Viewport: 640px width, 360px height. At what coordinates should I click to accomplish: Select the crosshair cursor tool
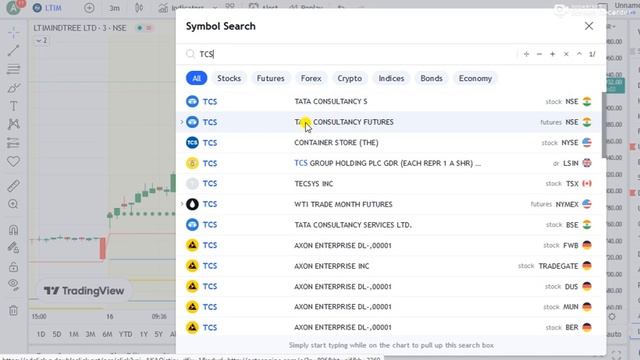13,32
